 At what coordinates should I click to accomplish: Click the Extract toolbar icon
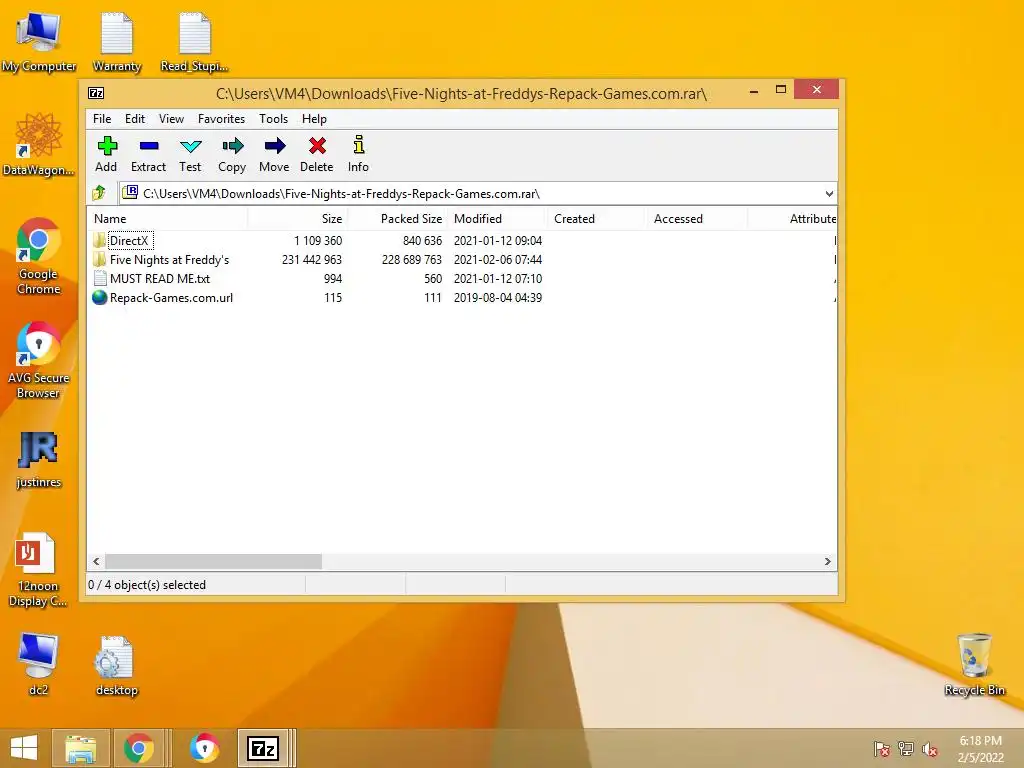click(149, 146)
